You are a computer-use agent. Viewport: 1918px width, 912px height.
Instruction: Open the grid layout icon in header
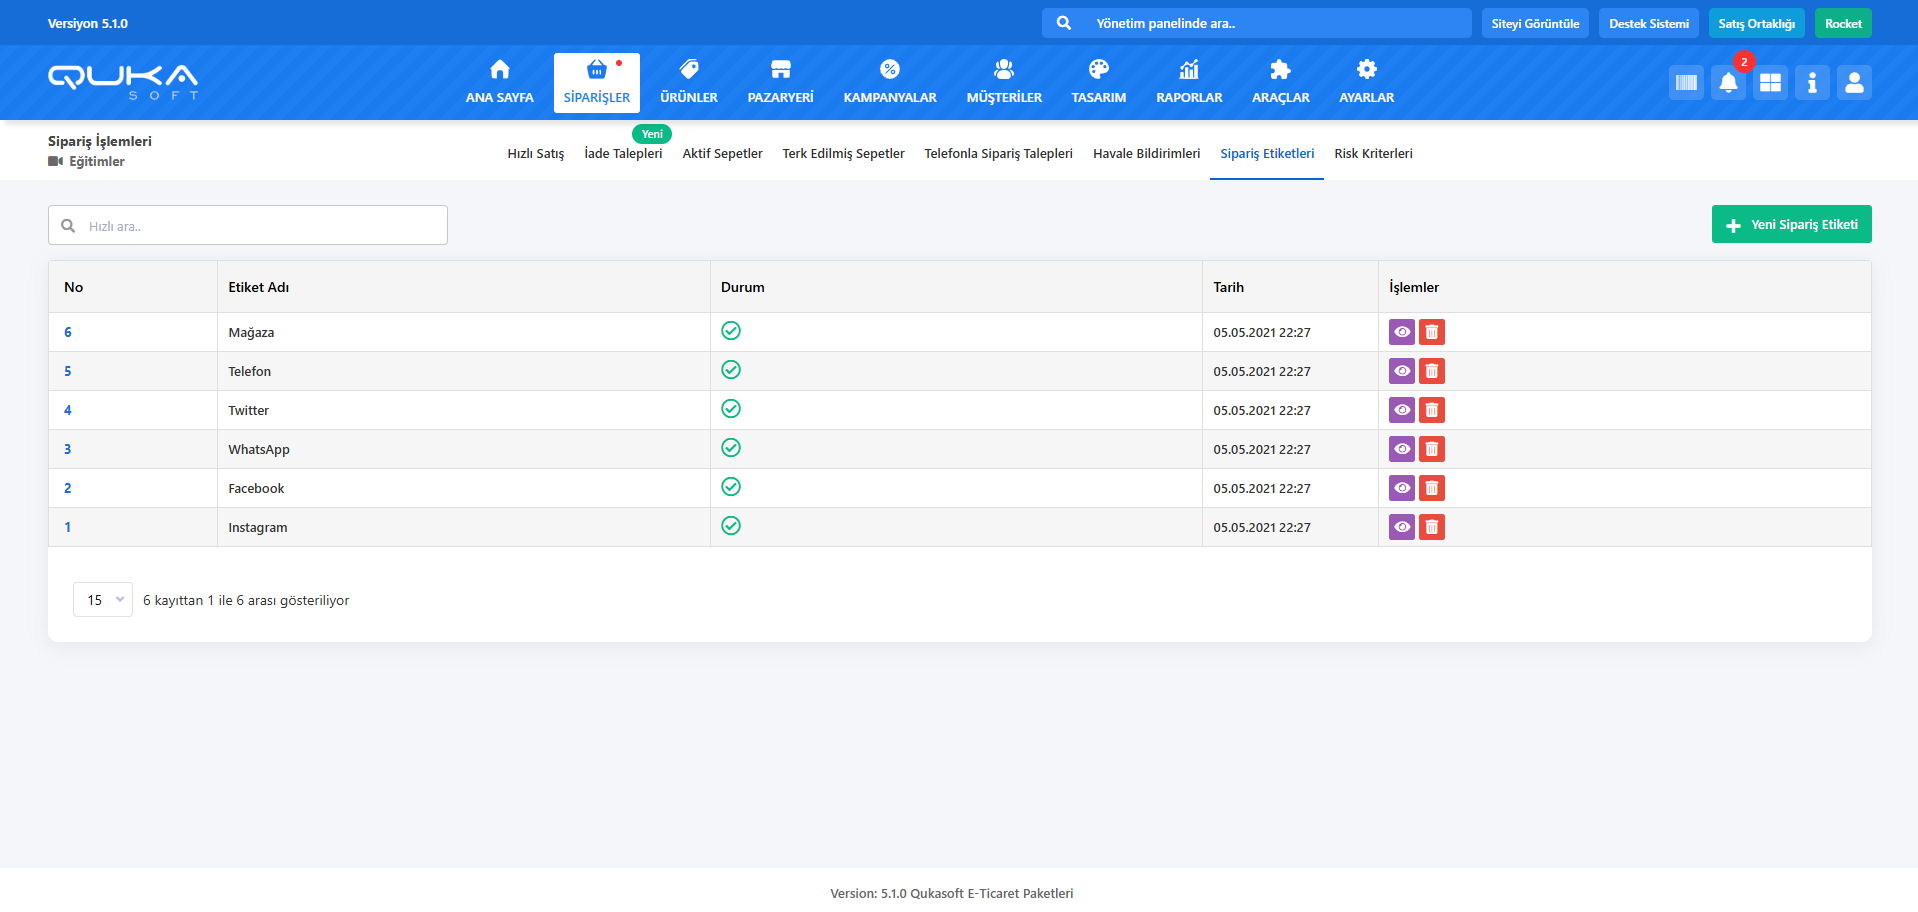tap(1770, 83)
